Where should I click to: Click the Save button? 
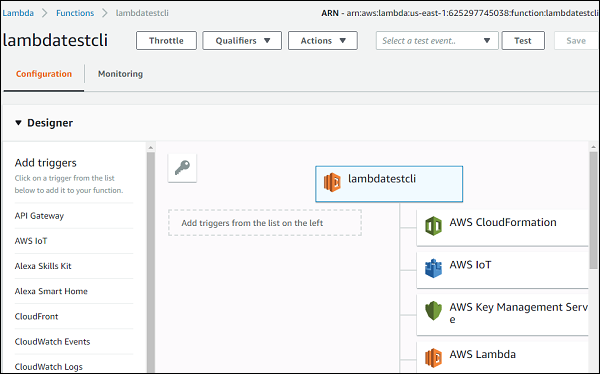click(x=576, y=41)
